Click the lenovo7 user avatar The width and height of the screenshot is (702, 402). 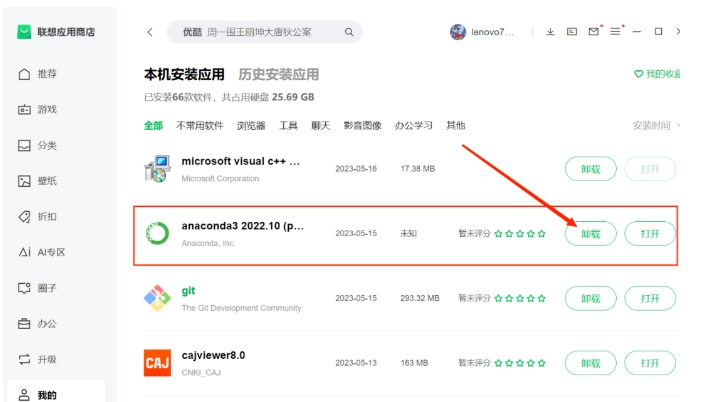[458, 32]
